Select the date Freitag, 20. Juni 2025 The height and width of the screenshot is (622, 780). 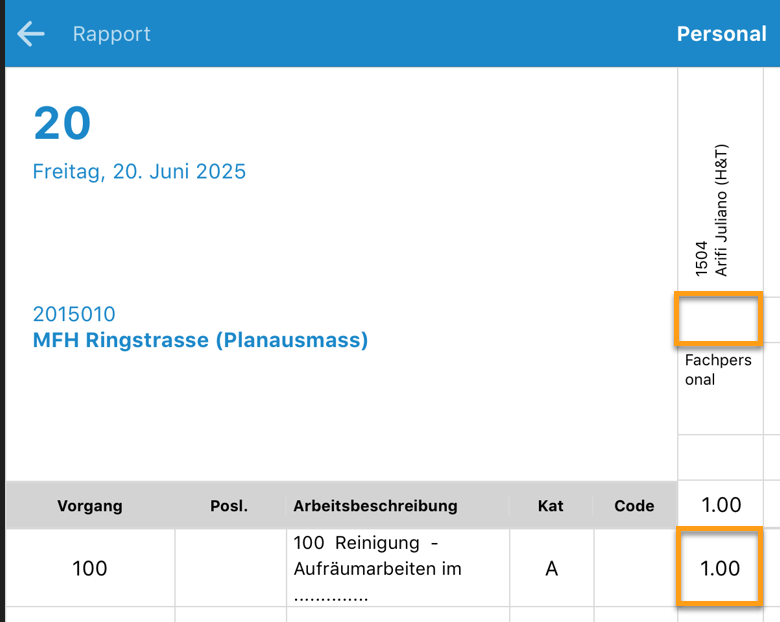[x=139, y=171]
